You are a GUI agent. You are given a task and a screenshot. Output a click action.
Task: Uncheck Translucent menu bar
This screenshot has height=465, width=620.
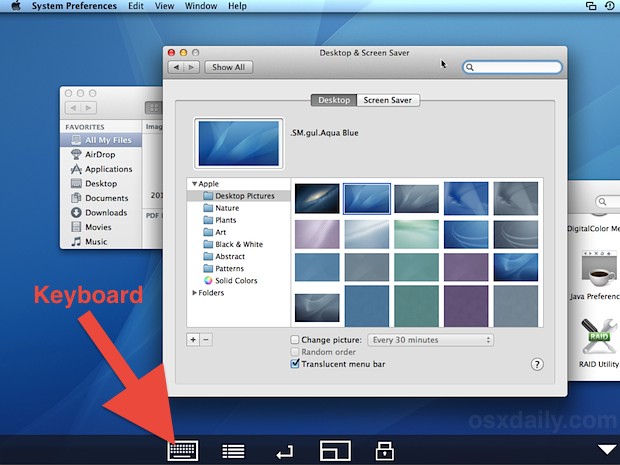(x=295, y=364)
